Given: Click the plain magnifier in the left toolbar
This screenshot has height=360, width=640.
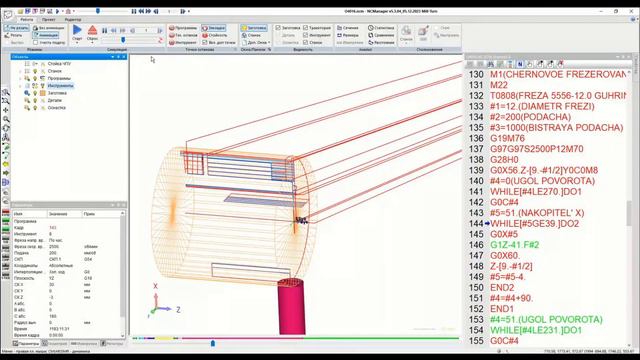Looking at the screenshot, I should pos(6,119).
